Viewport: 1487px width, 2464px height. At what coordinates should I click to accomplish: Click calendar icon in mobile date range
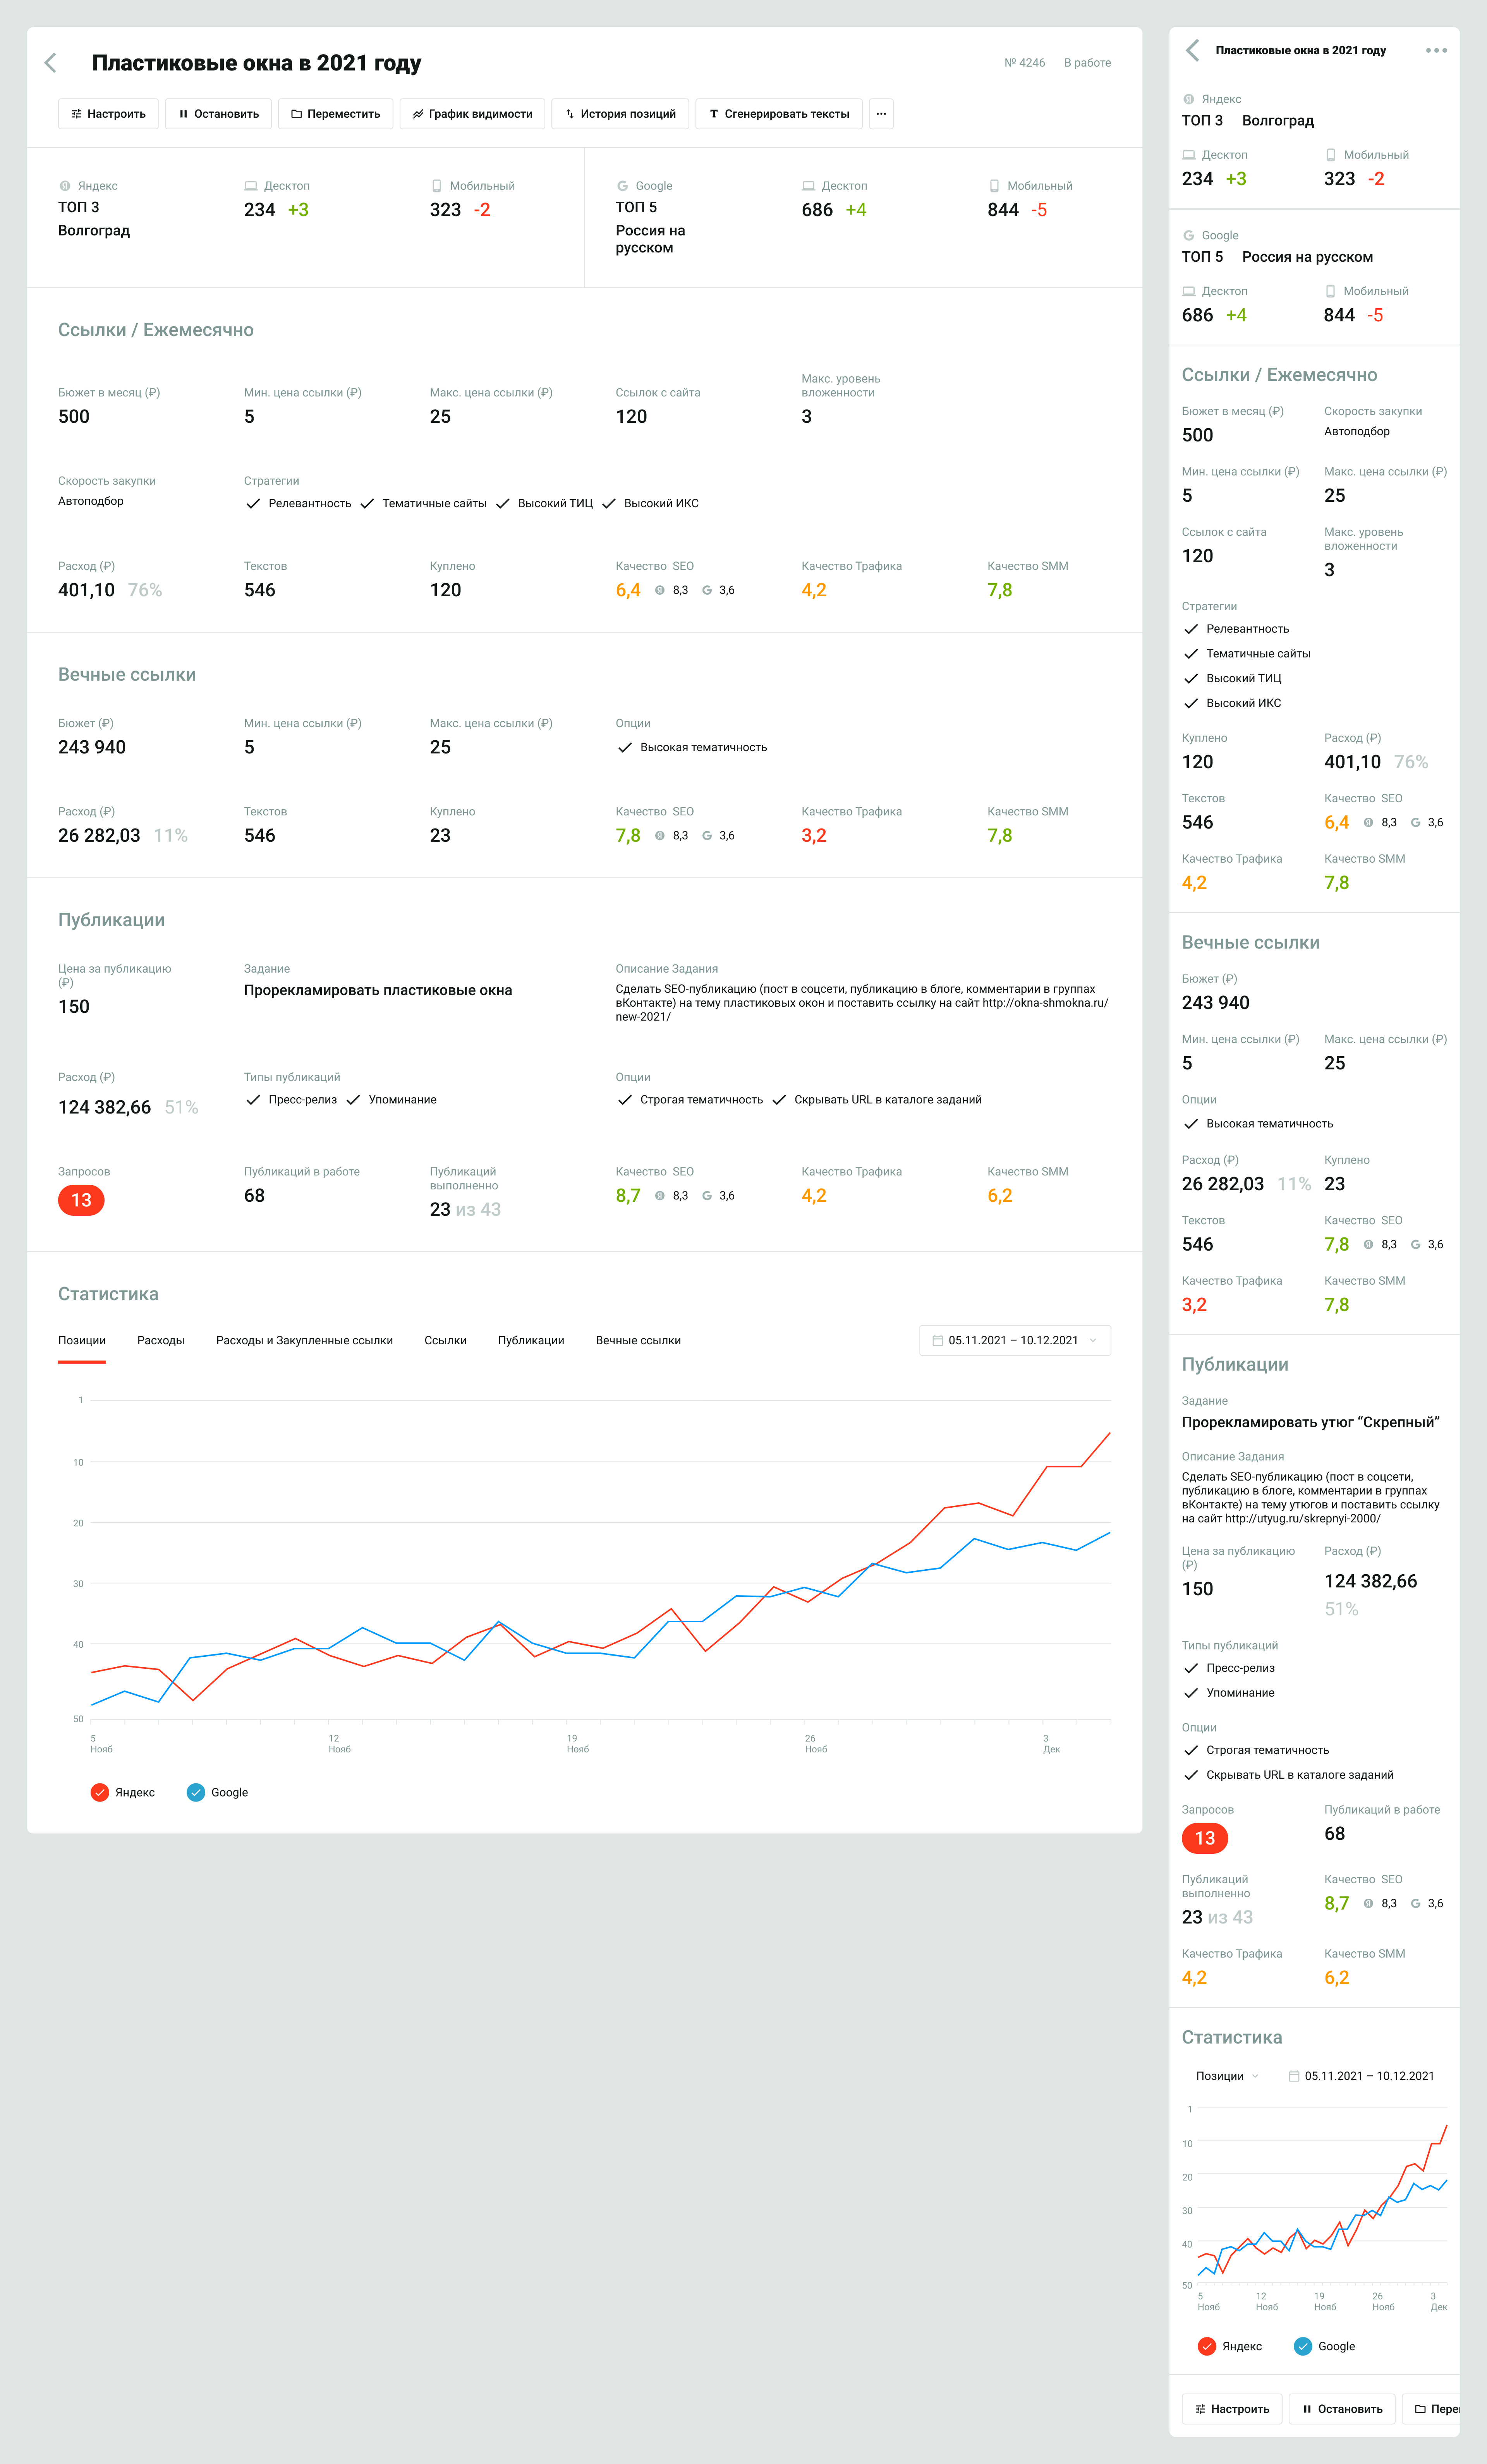1294,2076
